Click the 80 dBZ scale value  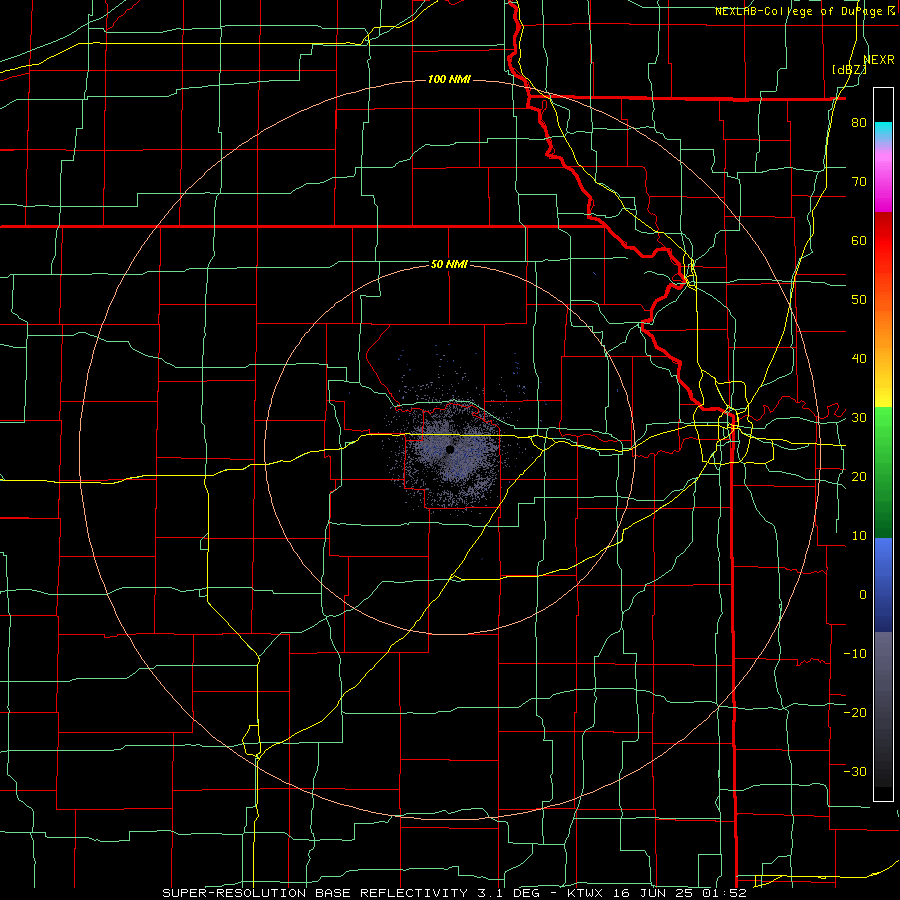coord(859,123)
